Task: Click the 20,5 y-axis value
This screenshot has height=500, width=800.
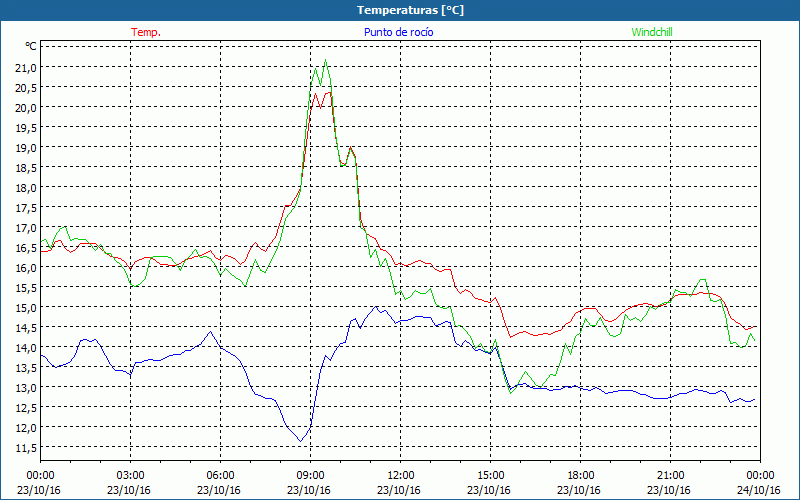Action: tap(26, 87)
